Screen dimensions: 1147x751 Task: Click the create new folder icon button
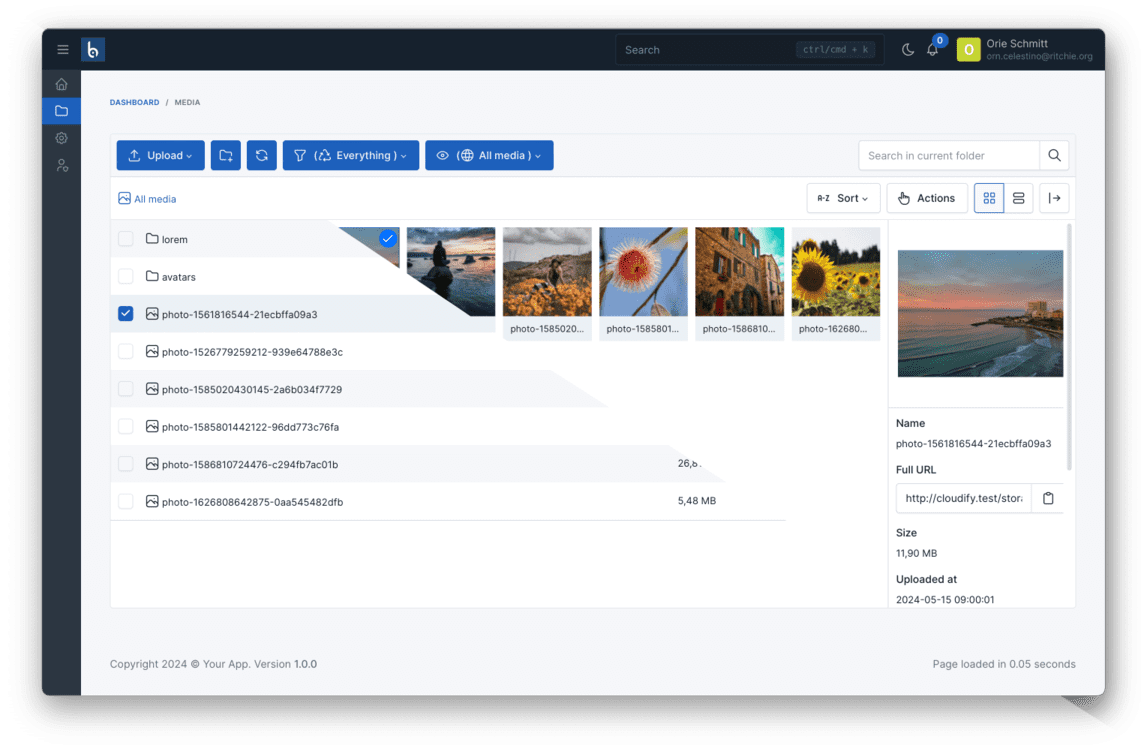(x=226, y=156)
